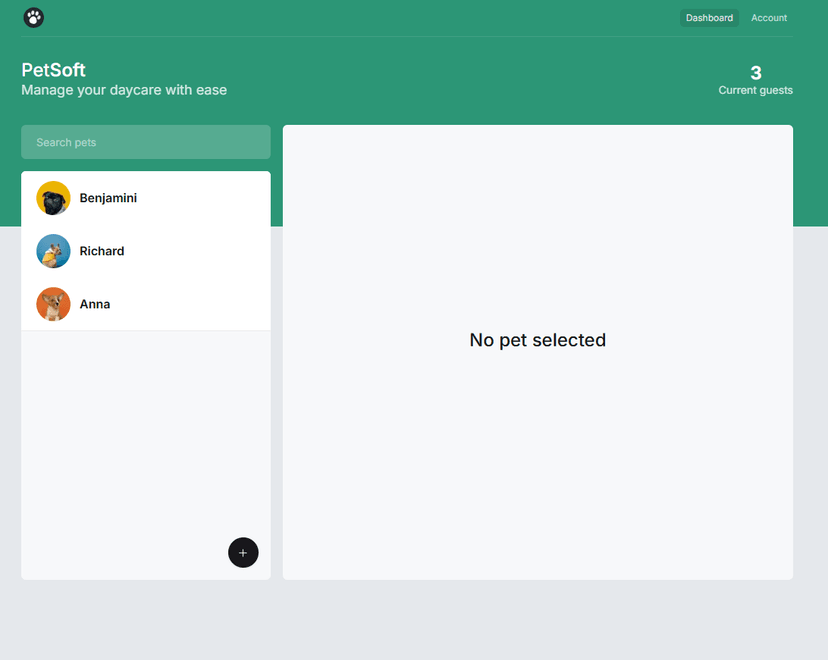The image size is (828, 660).
Task: Click Anna's orange avatar picture
Action: click(53, 304)
